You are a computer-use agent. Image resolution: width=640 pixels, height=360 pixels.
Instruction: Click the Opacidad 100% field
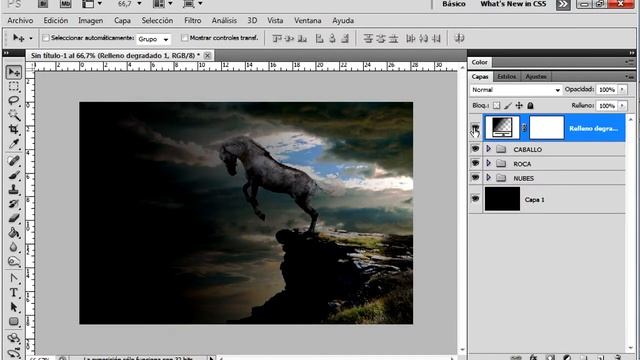(x=607, y=89)
